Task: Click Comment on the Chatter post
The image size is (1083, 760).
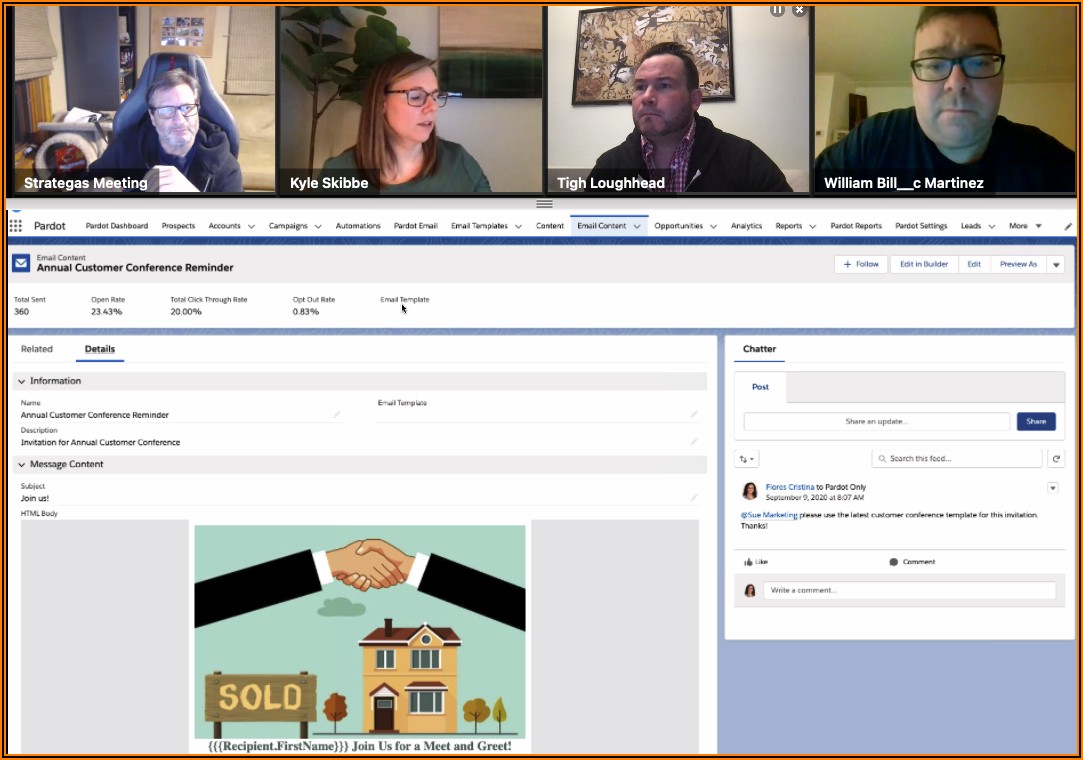Action: point(912,562)
